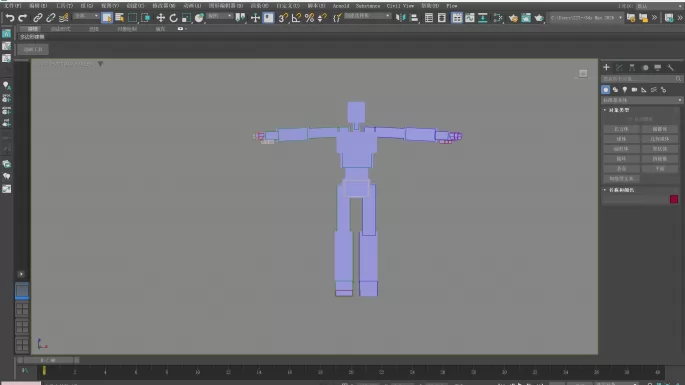Click the Box primitive button
Viewport: 685px width, 385px height.
[621, 129]
